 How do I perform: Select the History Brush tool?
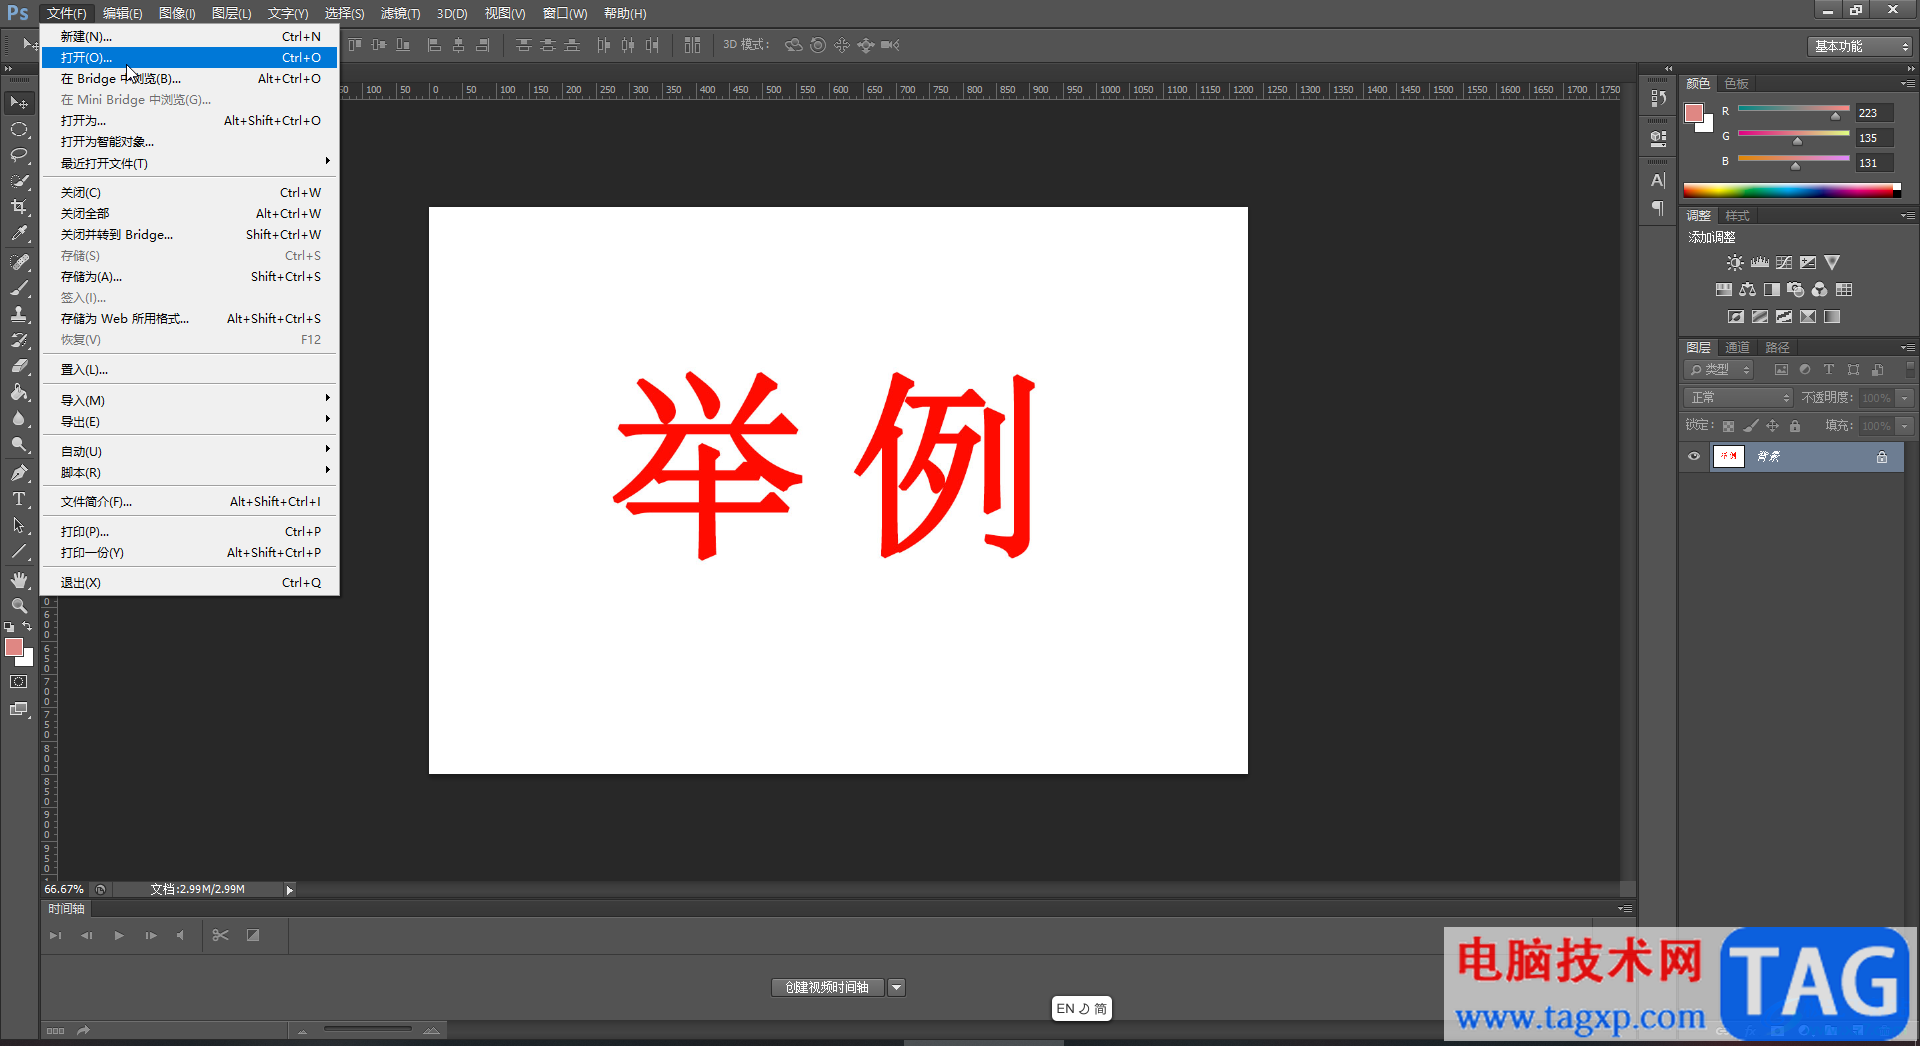click(x=19, y=340)
